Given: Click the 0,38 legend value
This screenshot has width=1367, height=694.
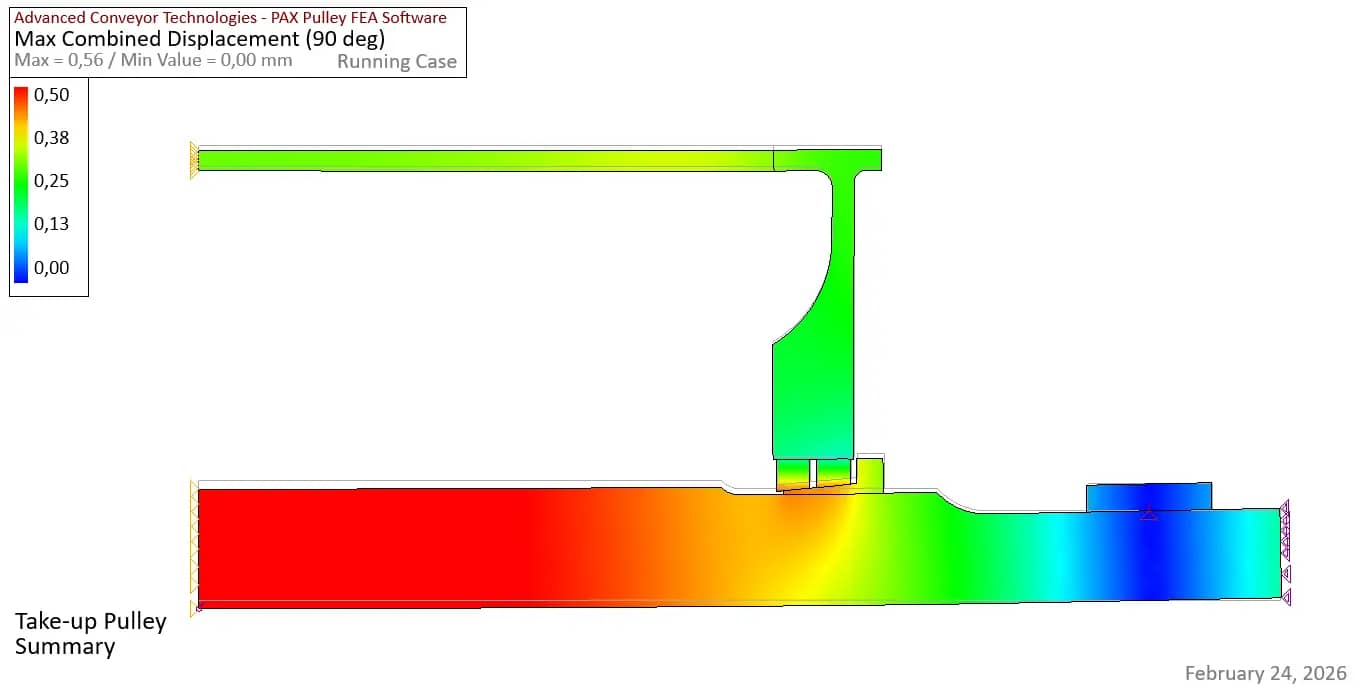Looking at the screenshot, I should [x=51, y=138].
